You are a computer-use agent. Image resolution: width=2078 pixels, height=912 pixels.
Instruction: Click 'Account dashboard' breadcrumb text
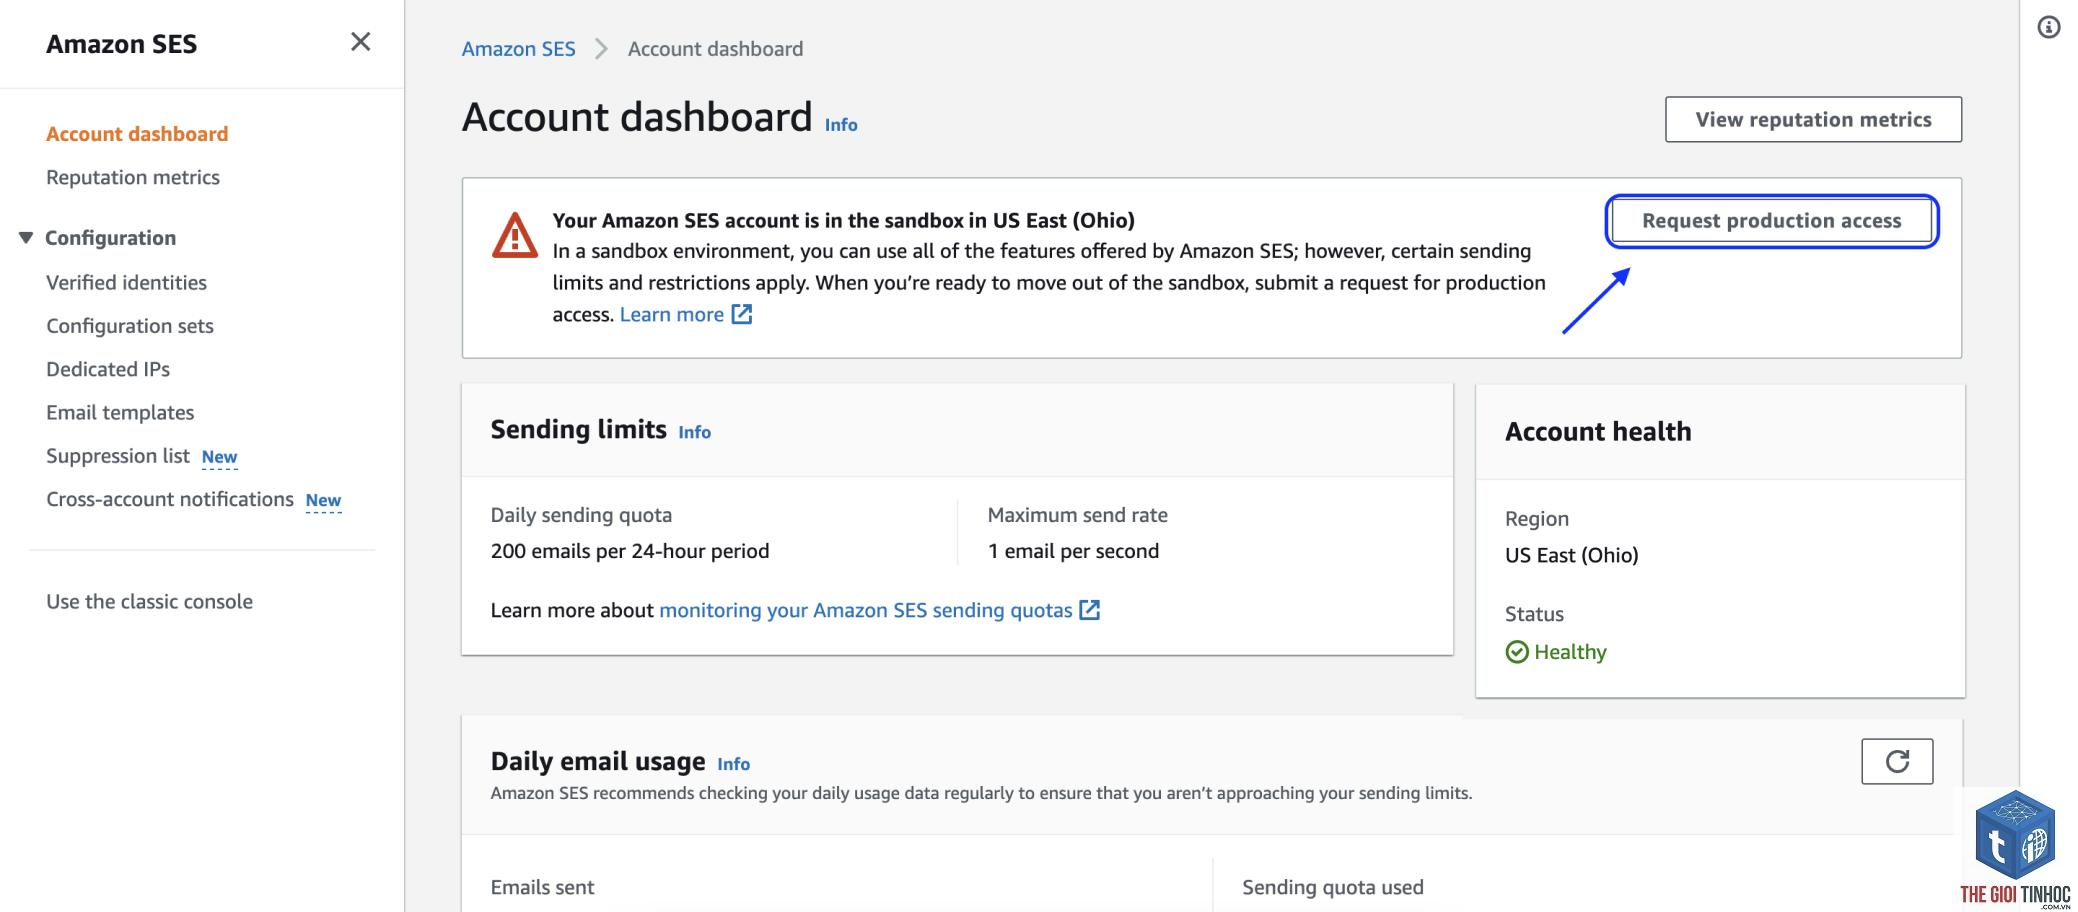click(715, 49)
